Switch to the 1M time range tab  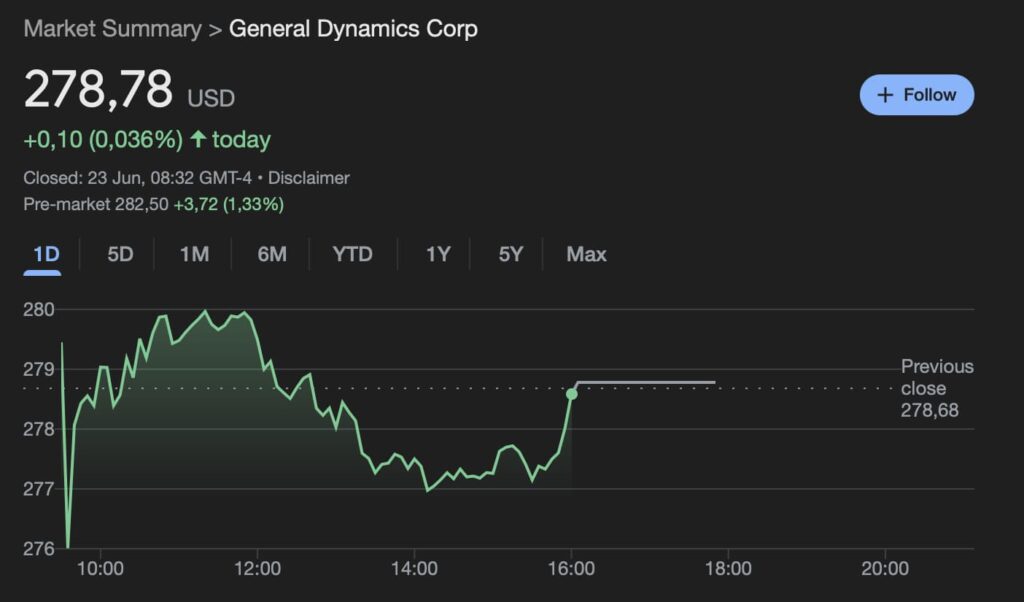(x=195, y=254)
